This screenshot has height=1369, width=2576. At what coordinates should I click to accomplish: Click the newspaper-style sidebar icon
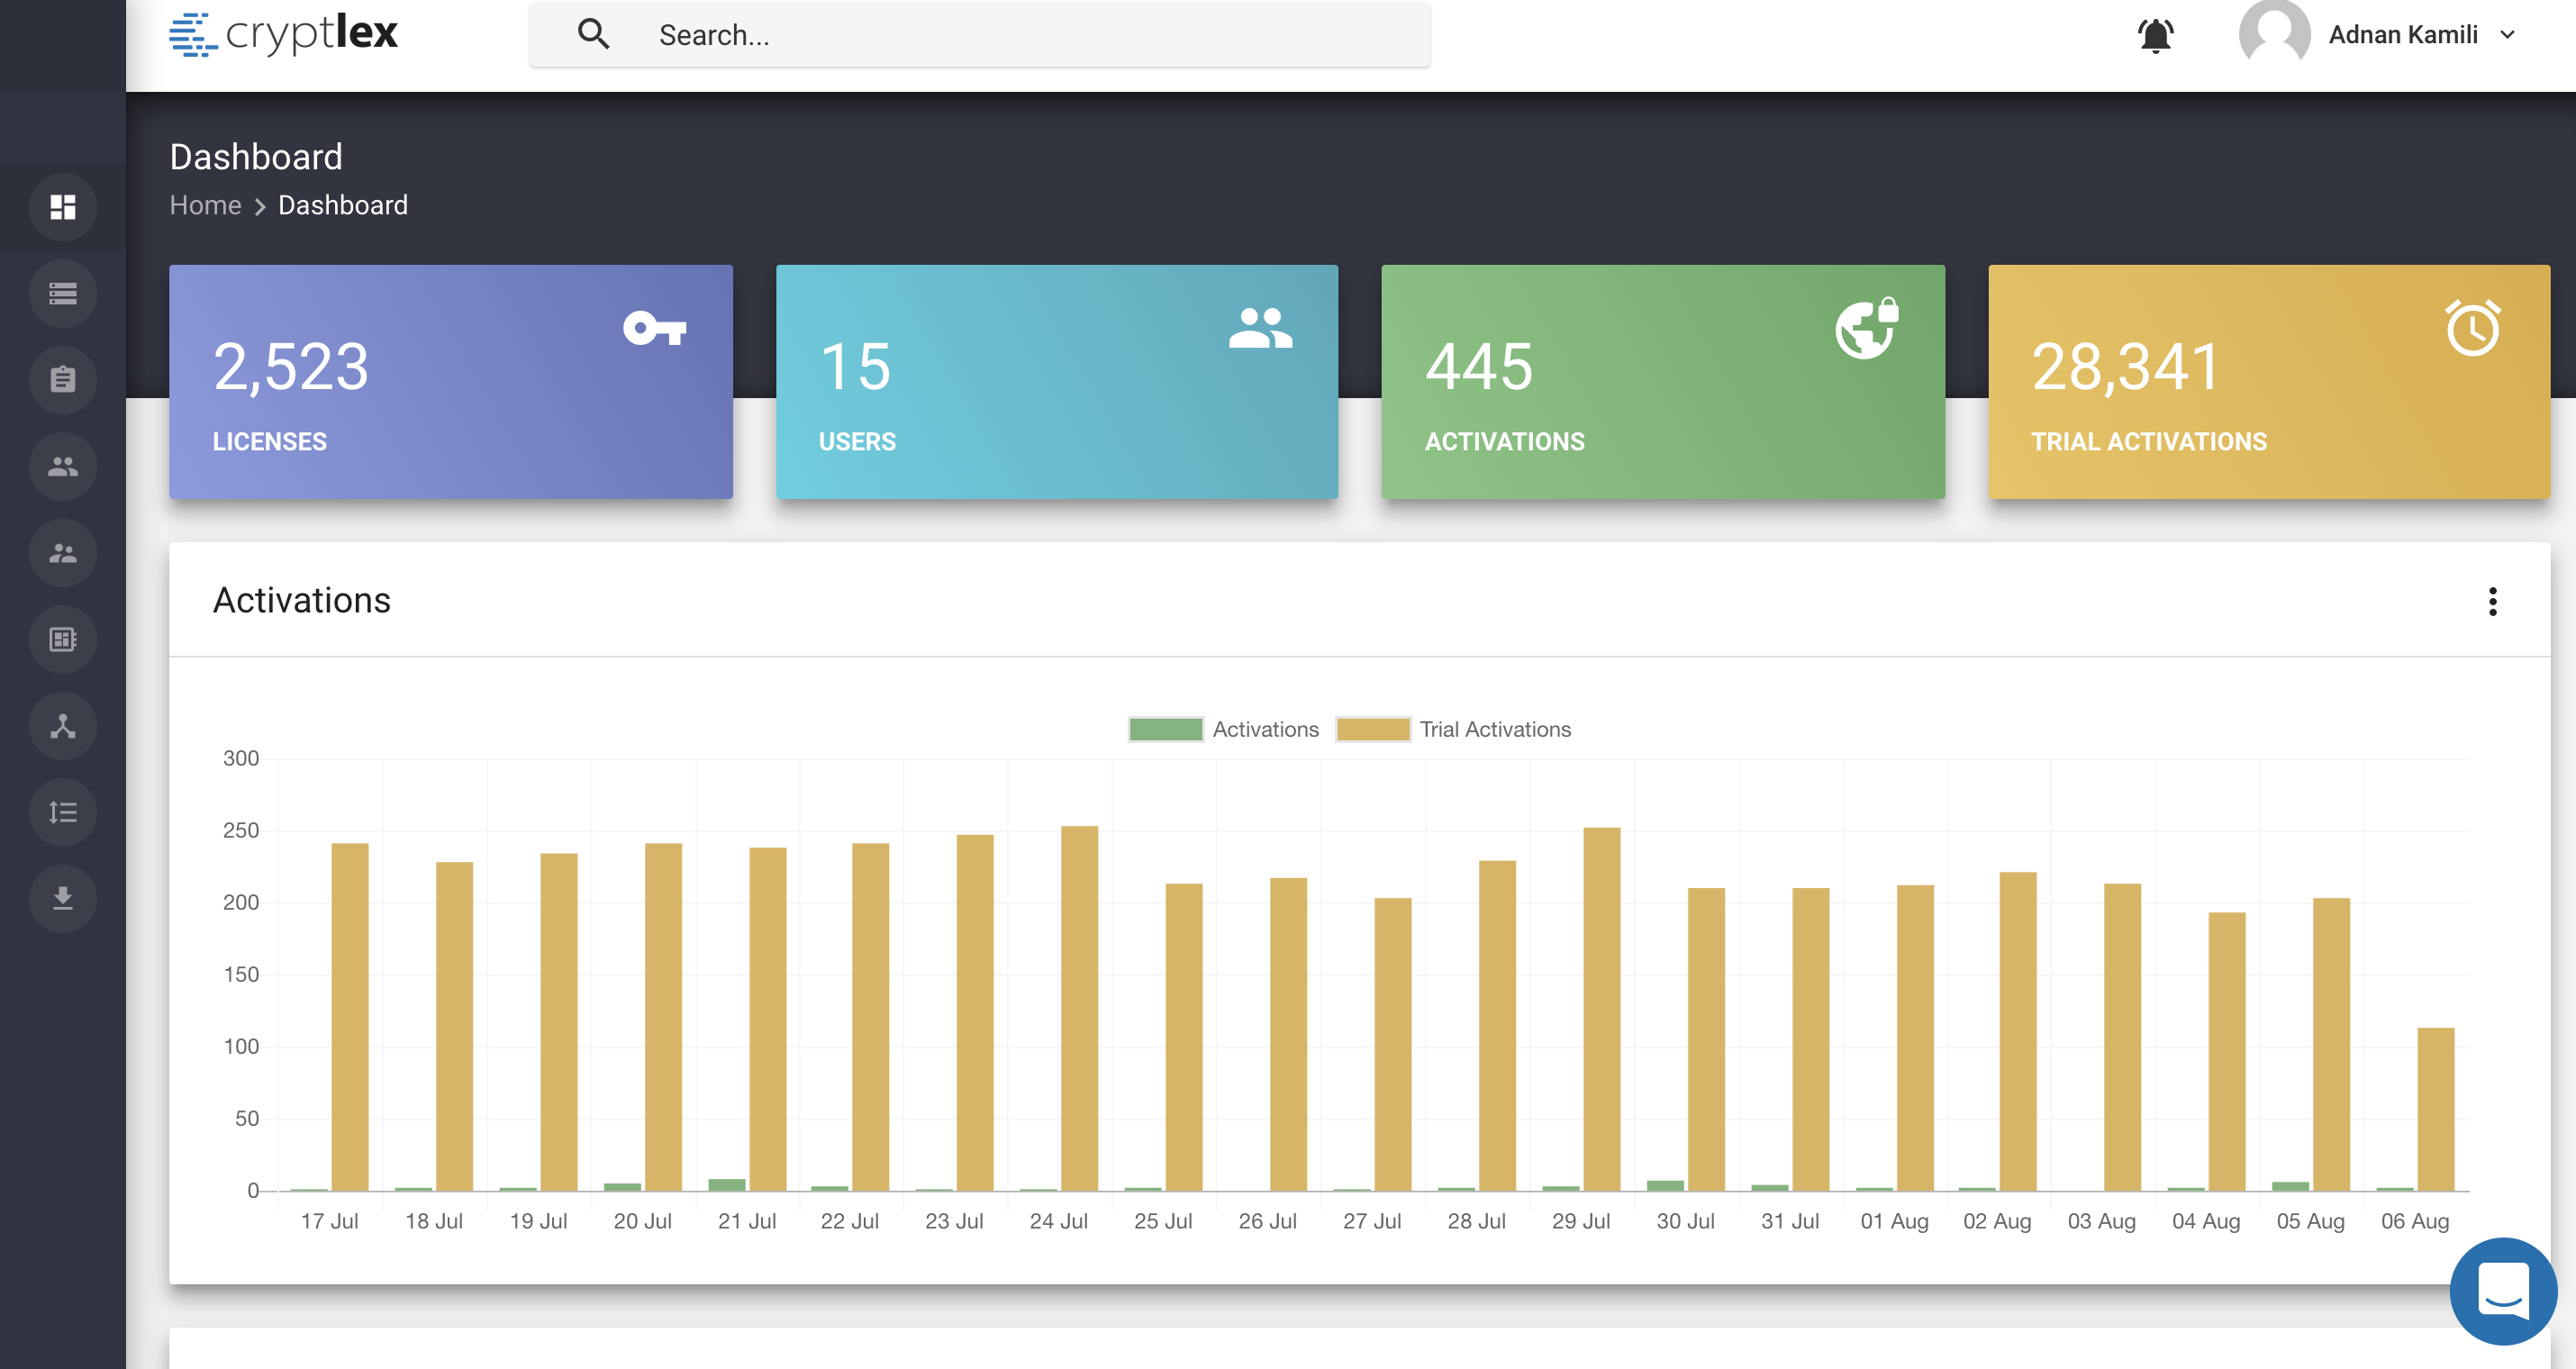click(x=63, y=639)
